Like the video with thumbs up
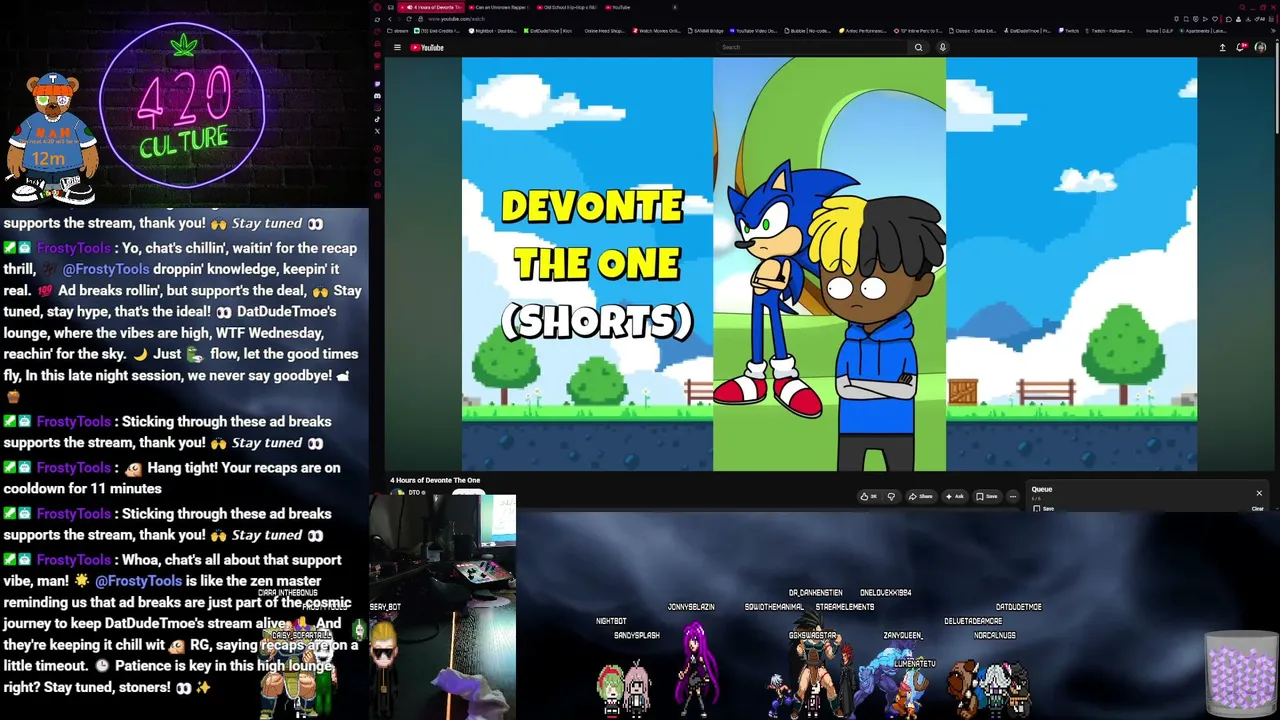This screenshot has width=1280, height=720. 869,496
